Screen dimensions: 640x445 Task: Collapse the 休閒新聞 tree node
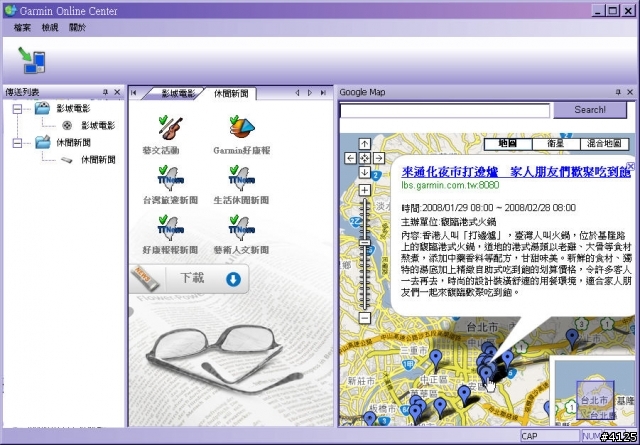tap(17, 143)
